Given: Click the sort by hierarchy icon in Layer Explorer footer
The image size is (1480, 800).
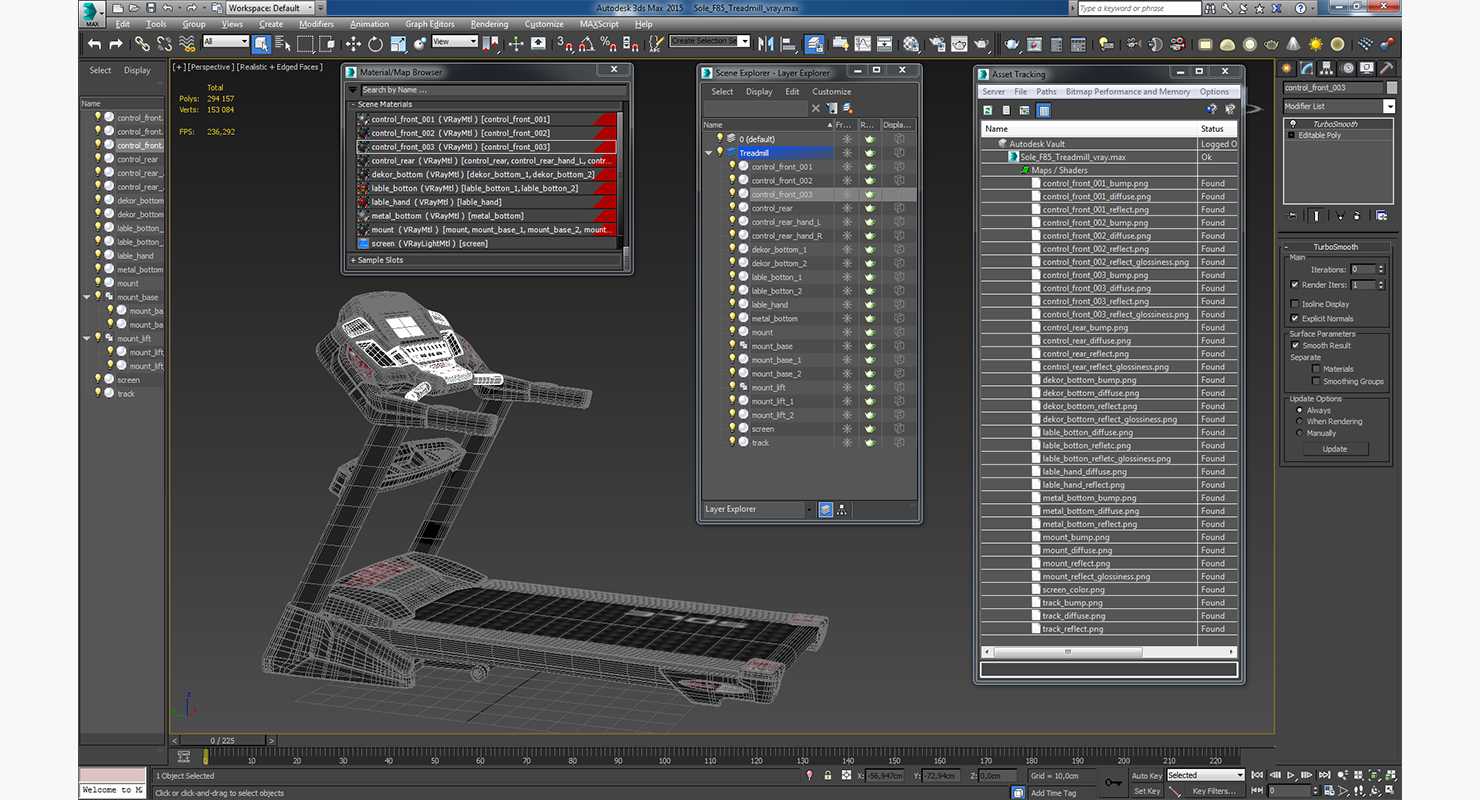Looking at the screenshot, I should [842, 509].
